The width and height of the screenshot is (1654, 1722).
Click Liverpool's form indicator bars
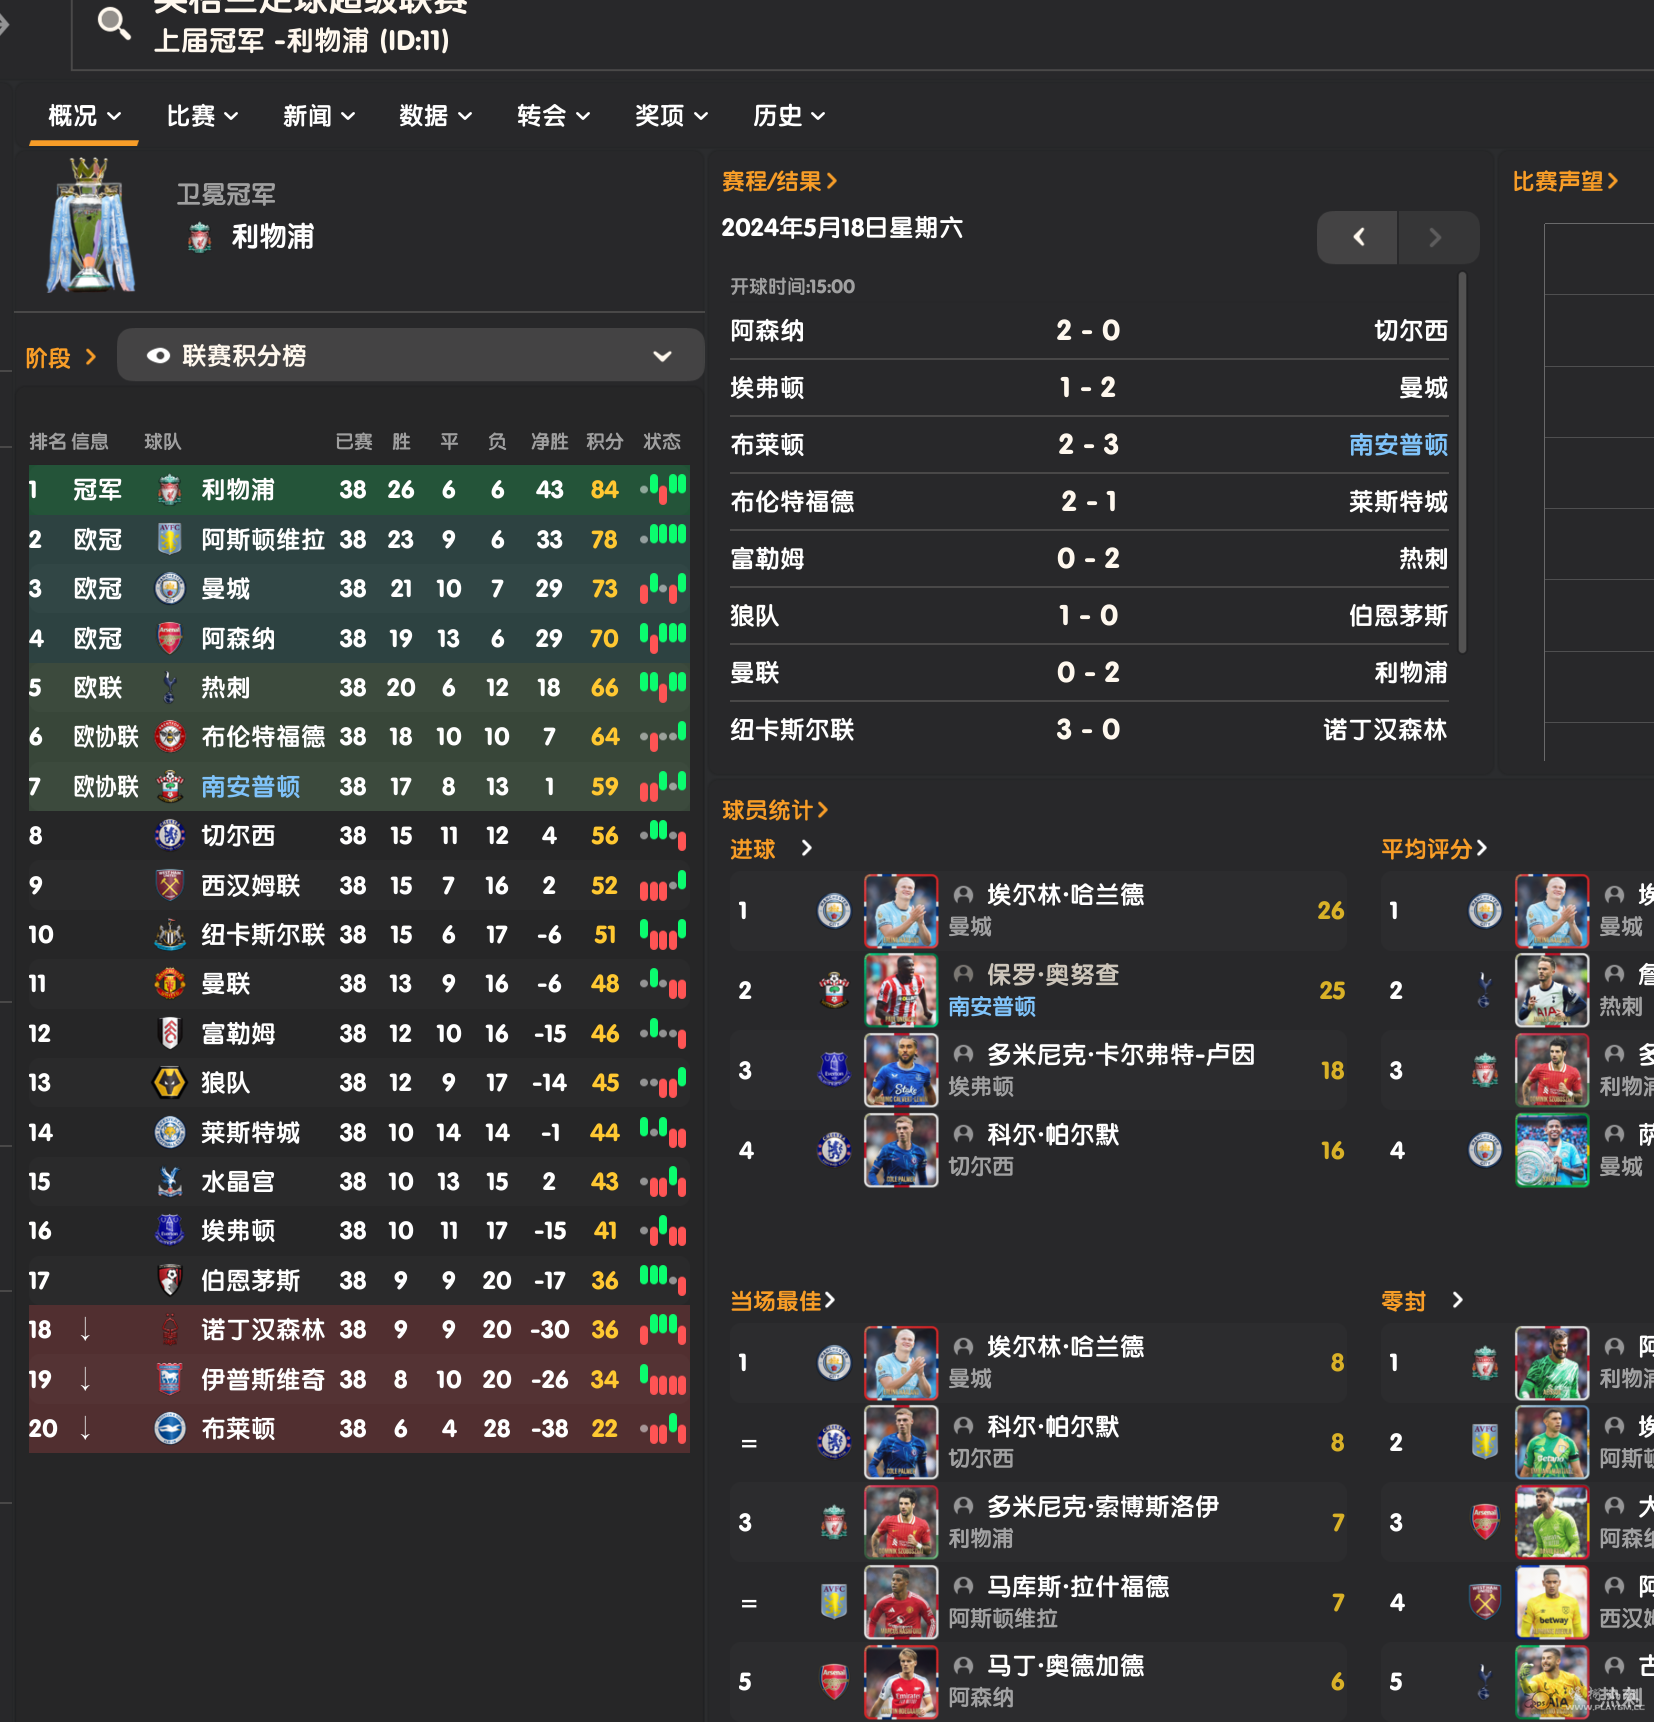click(664, 490)
